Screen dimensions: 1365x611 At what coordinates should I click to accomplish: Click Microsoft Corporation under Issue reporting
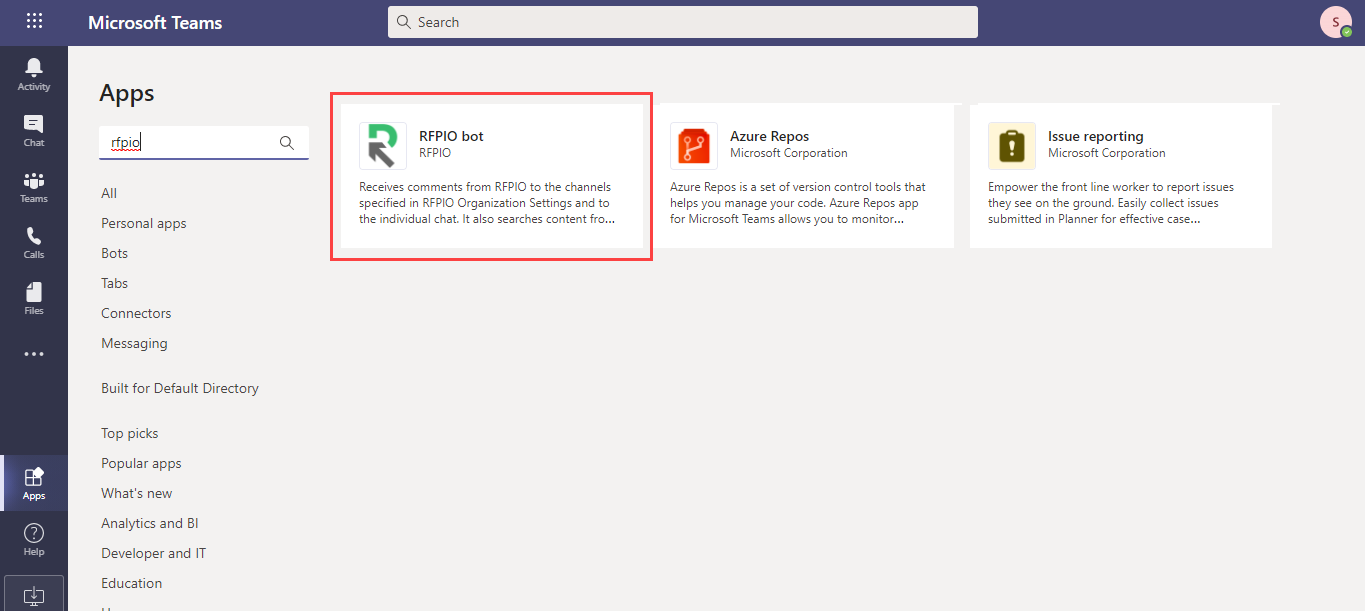point(1107,153)
